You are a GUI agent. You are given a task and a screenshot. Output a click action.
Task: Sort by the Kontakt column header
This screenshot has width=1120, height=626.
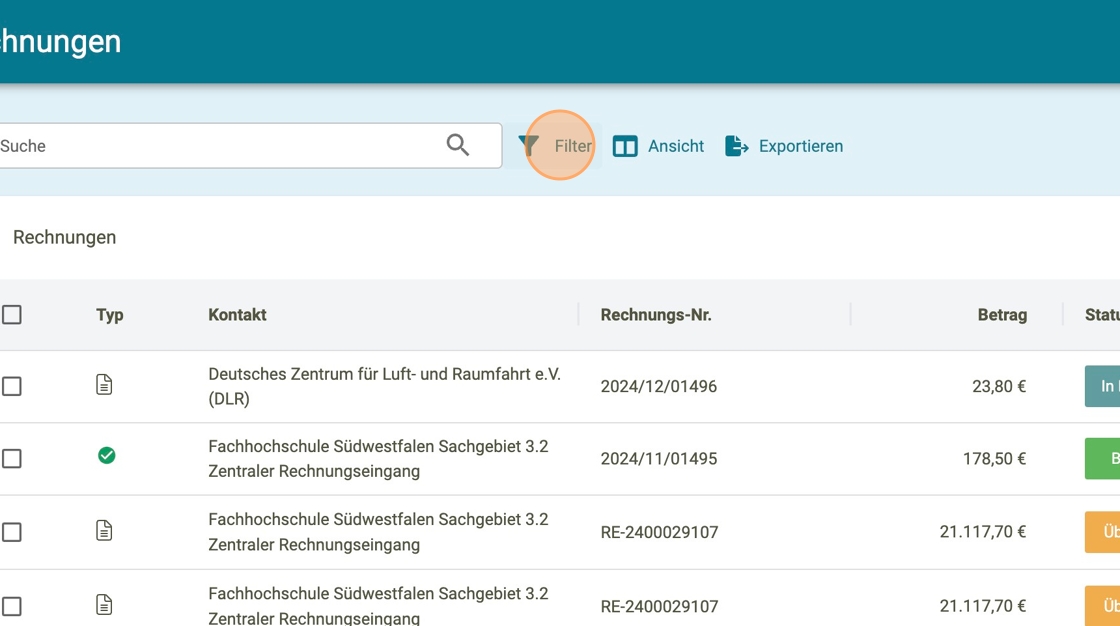[x=237, y=314]
